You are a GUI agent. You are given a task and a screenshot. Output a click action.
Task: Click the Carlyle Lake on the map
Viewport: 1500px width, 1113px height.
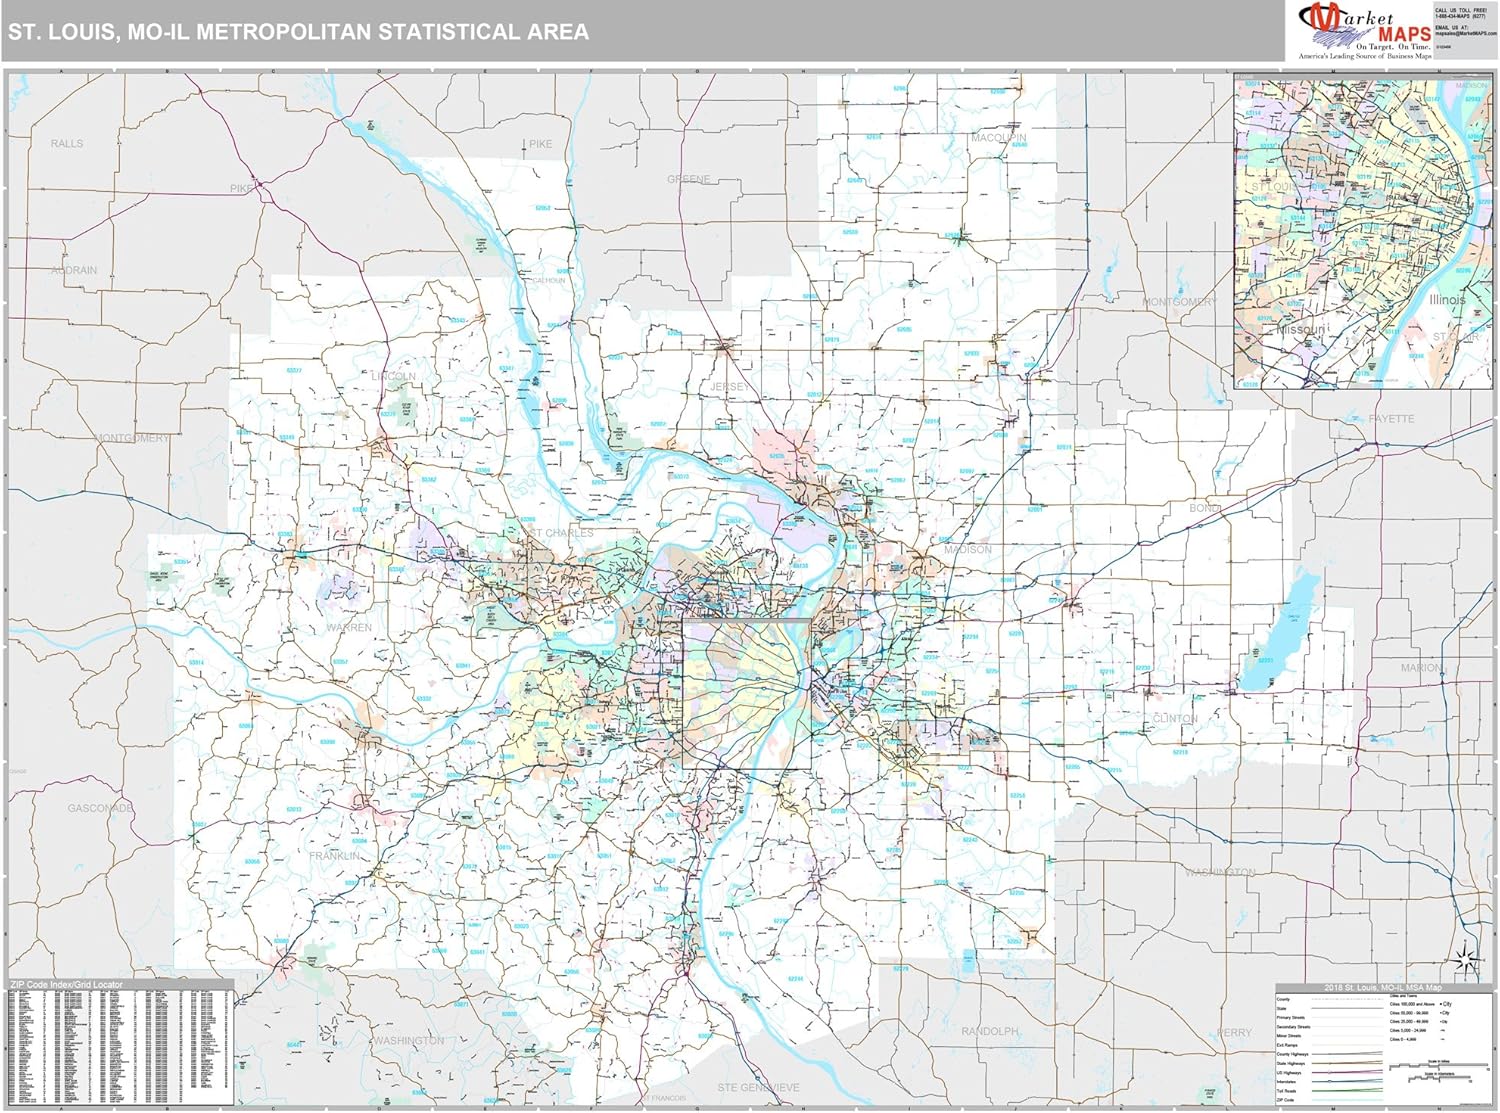click(1287, 628)
